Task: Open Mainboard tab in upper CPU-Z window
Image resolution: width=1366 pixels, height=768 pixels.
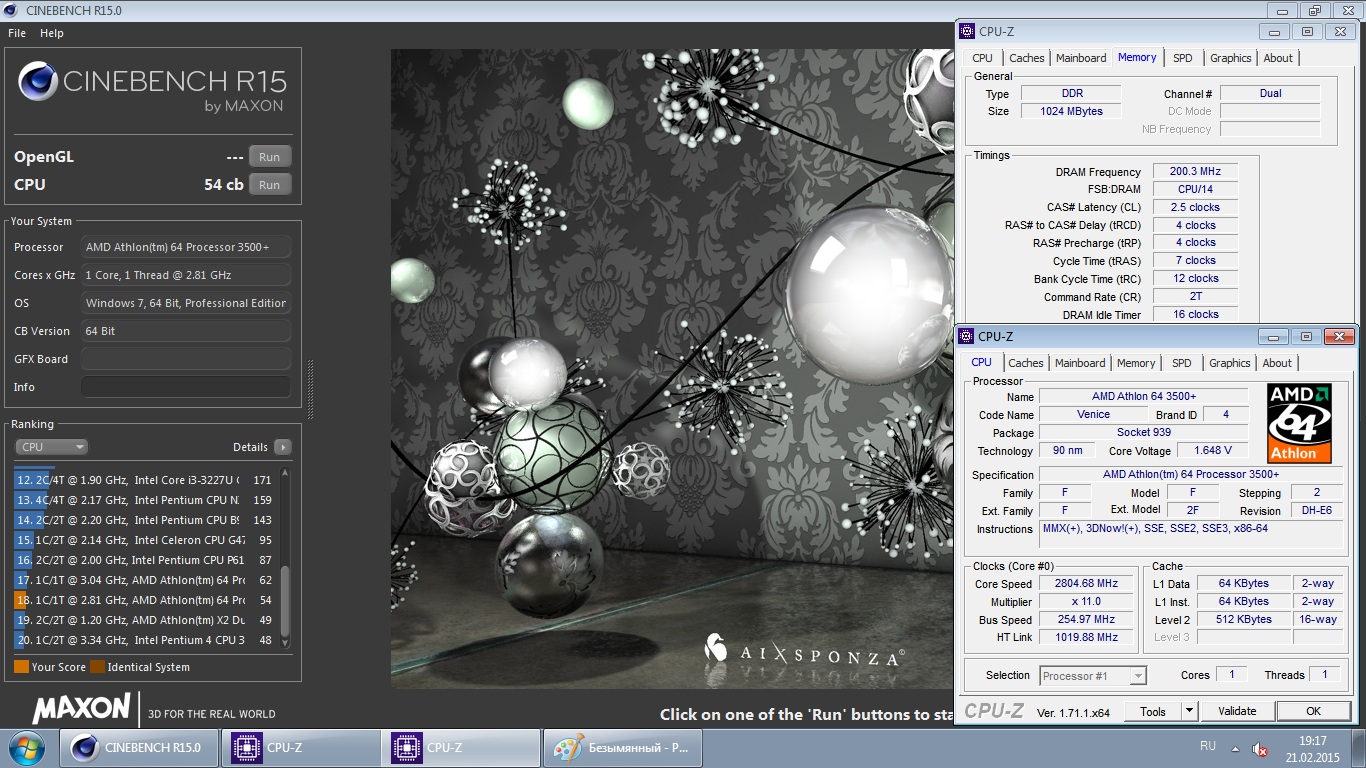Action: [1081, 58]
